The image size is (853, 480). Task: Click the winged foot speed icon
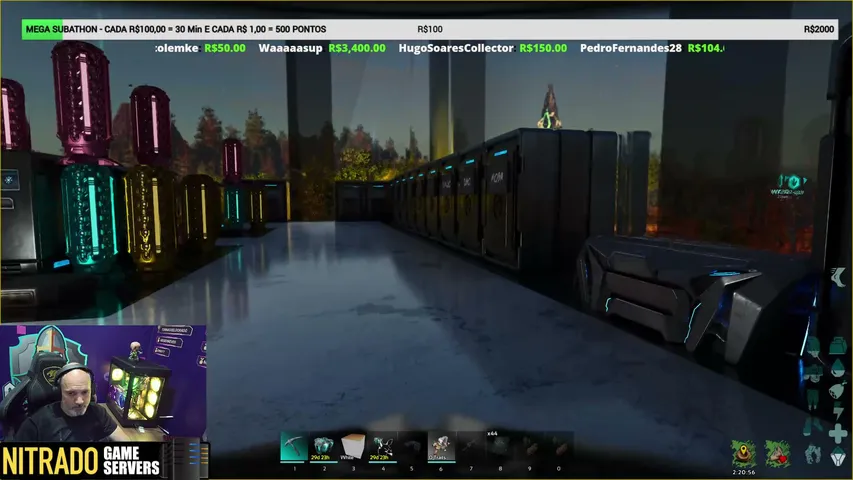coord(838,278)
